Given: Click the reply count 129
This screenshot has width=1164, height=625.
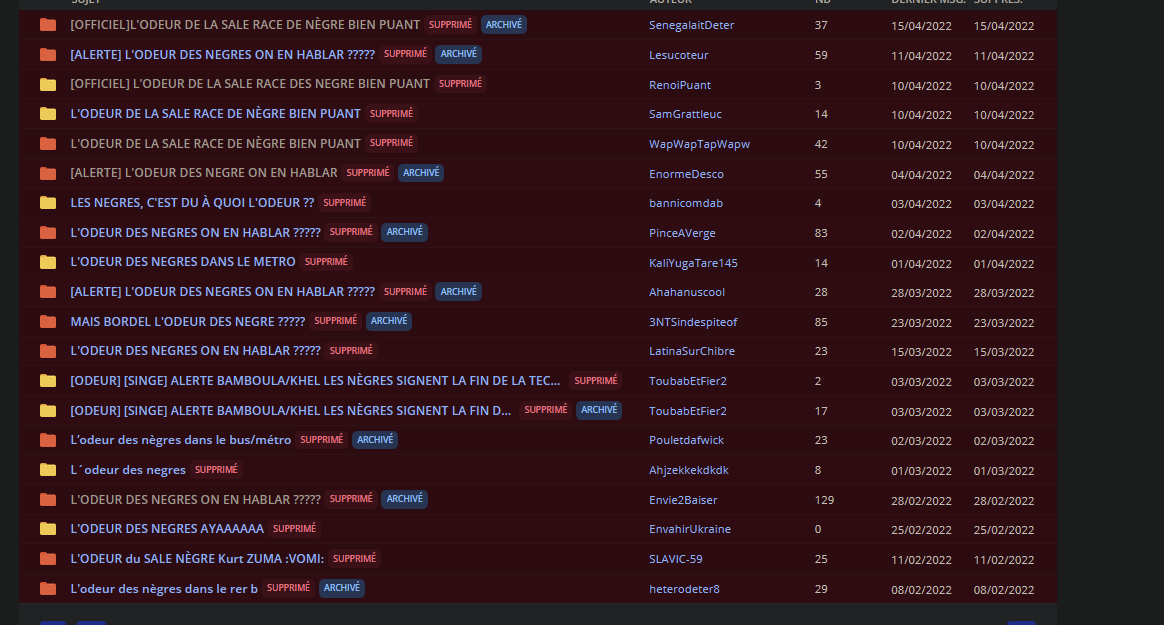Looking at the screenshot, I should (824, 500).
